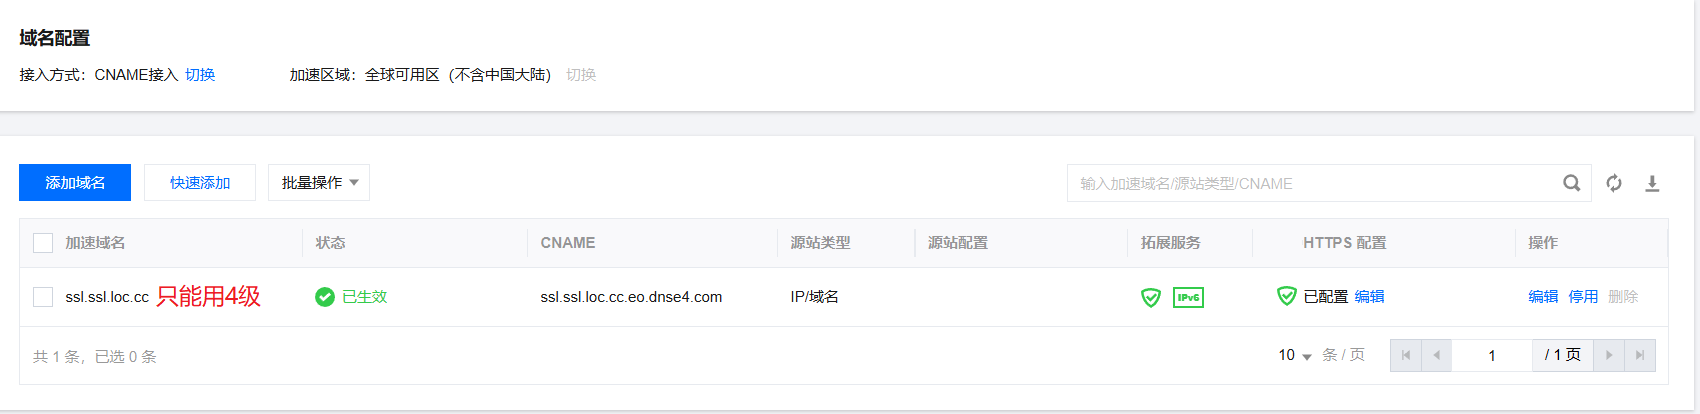1700x414 pixels.
Task: Click the search magnifier icon
Action: (1572, 183)
